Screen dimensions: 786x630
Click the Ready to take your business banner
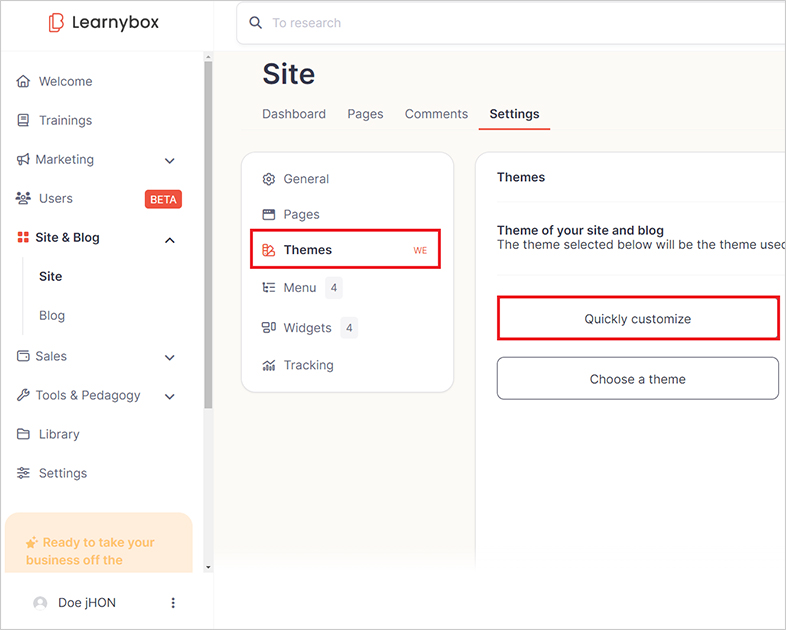point(99,543)
